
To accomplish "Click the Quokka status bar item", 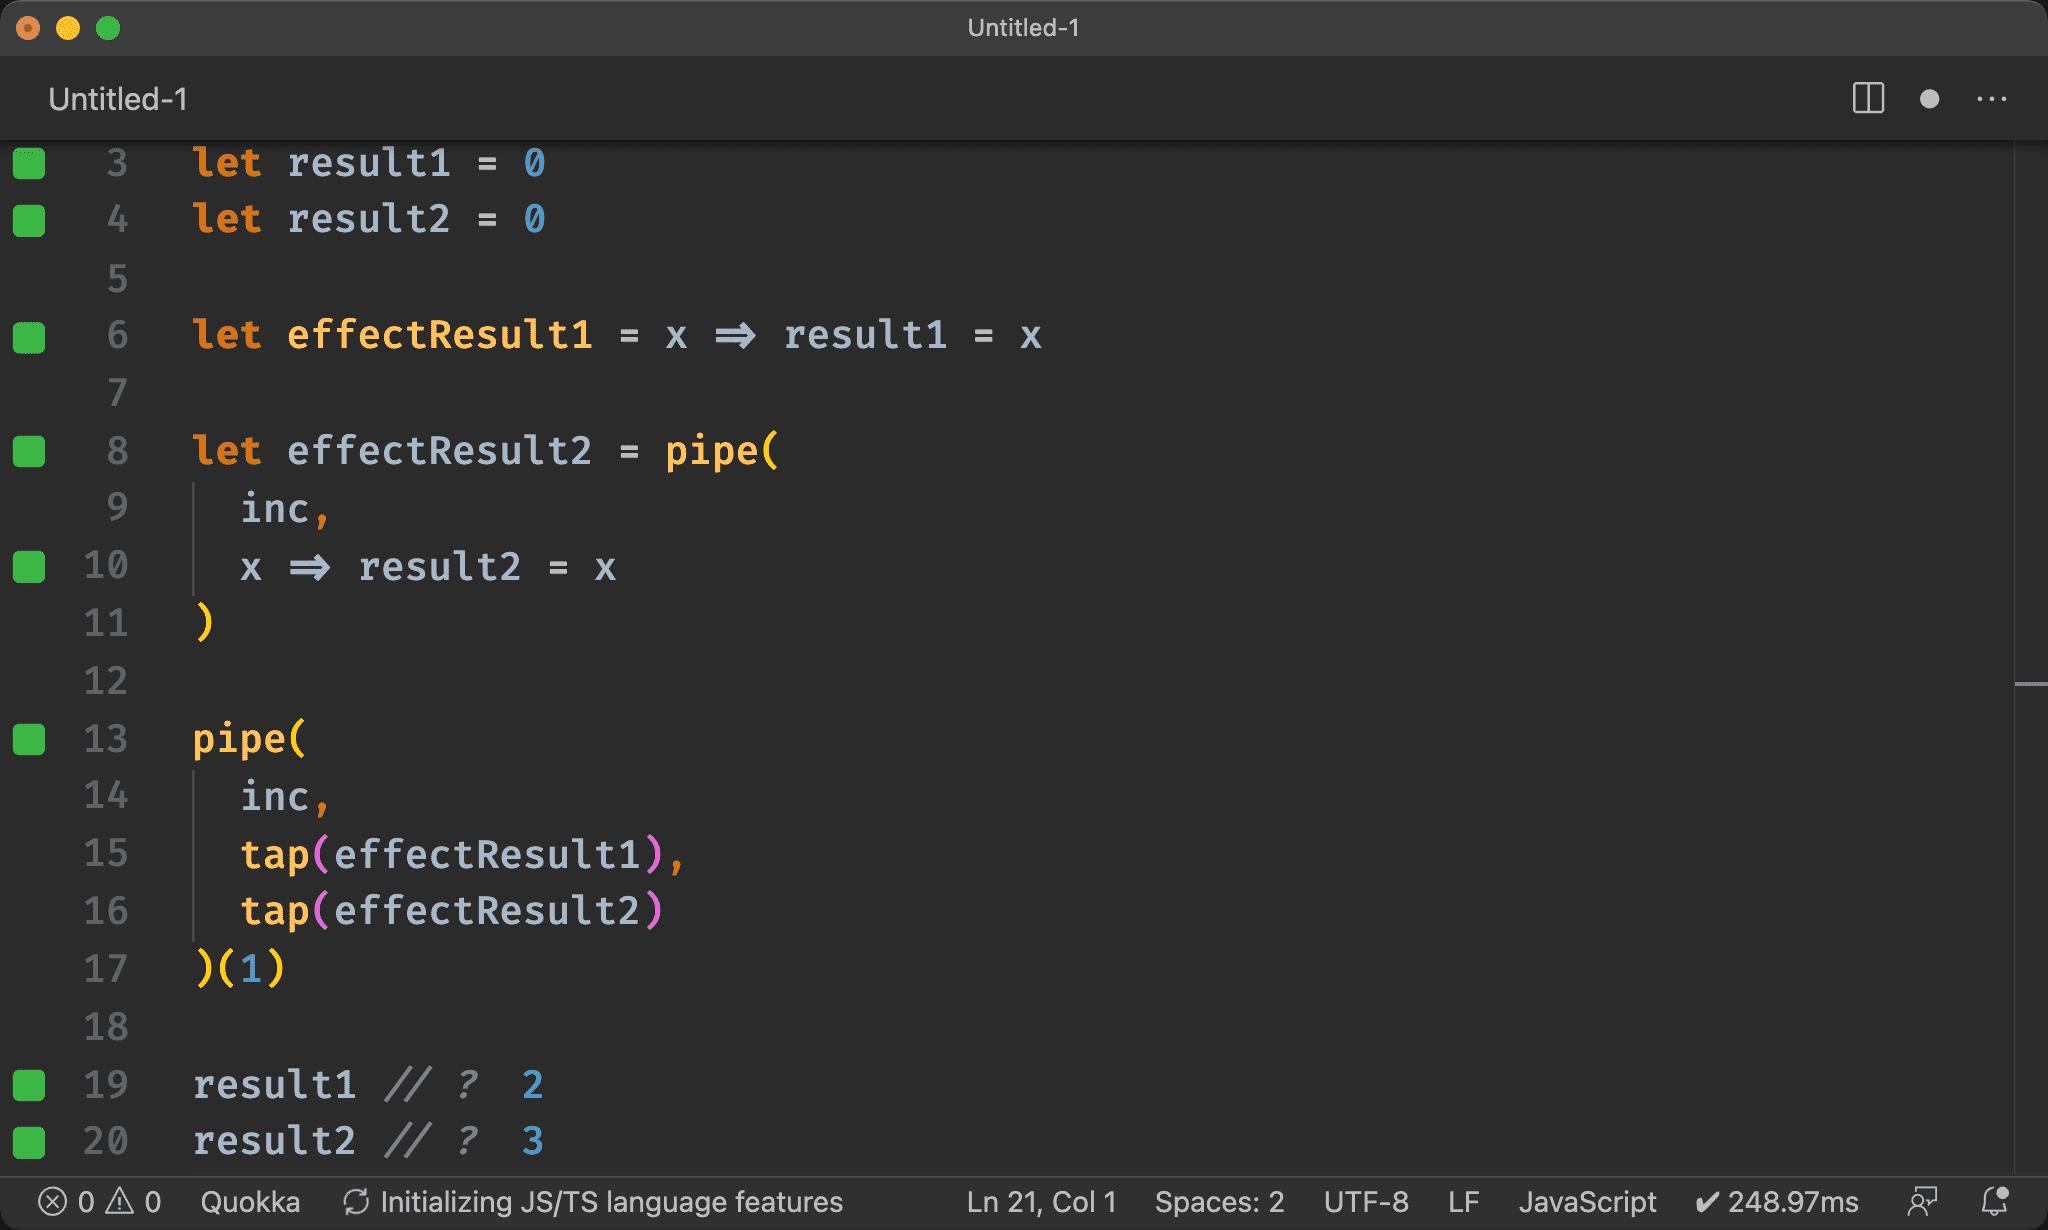I will click(250, 1201).
